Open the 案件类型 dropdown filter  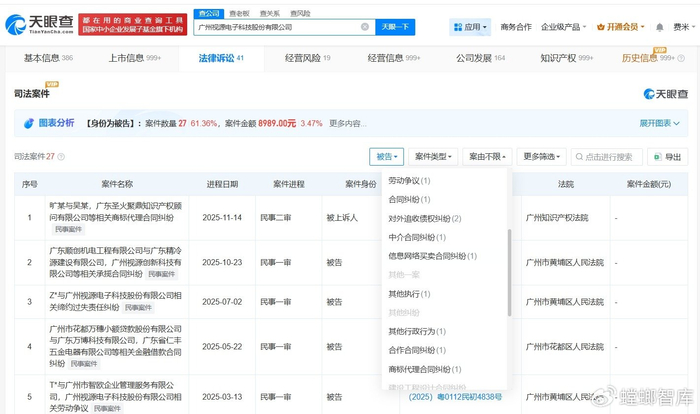coord(433,157)
